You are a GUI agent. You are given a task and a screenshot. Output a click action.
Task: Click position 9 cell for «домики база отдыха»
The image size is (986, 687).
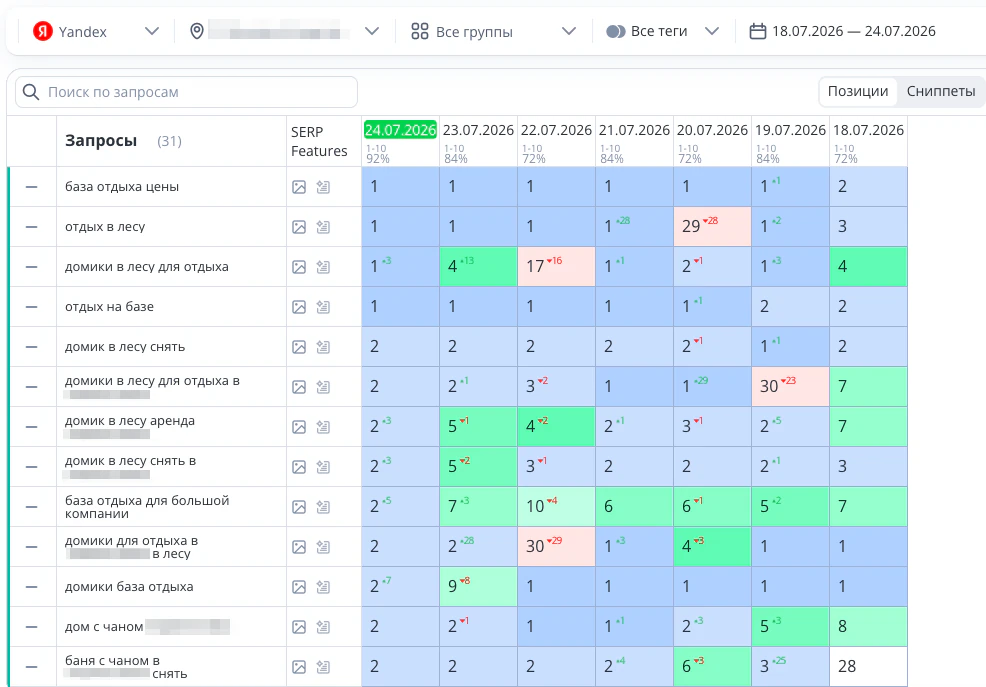pos(478,587)
